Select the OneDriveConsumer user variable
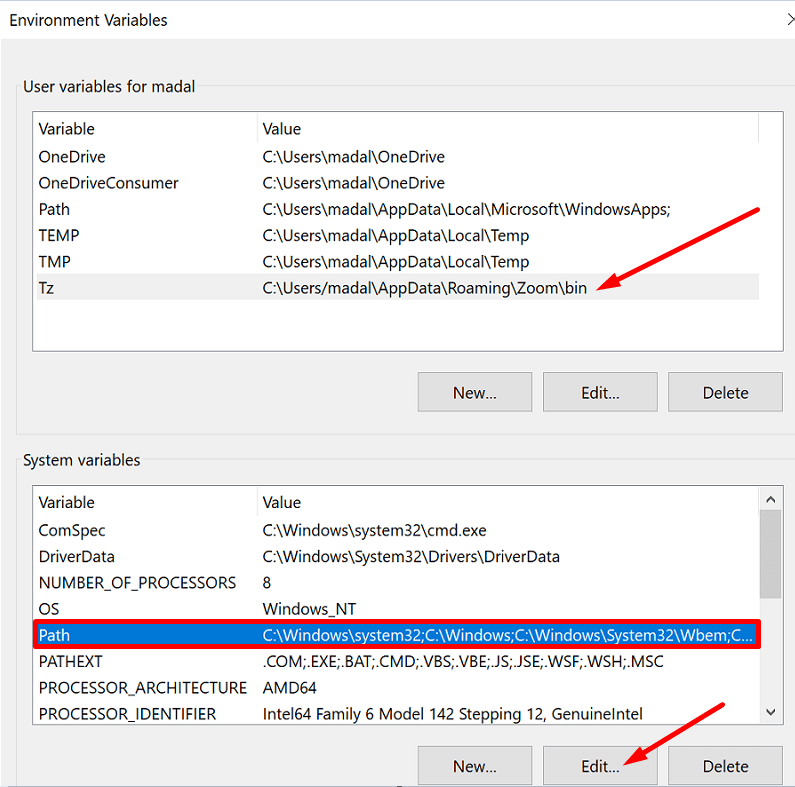The image size is (795, 787). click(x=398, y=183)
